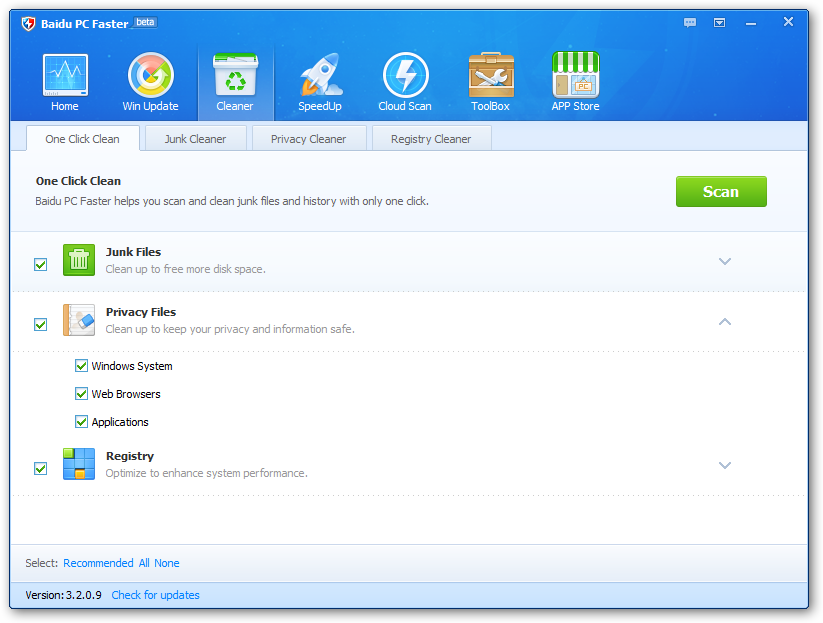Screen dimensions: 823x623
Task: Start the green Scan button
Action: tap(721, 192)
